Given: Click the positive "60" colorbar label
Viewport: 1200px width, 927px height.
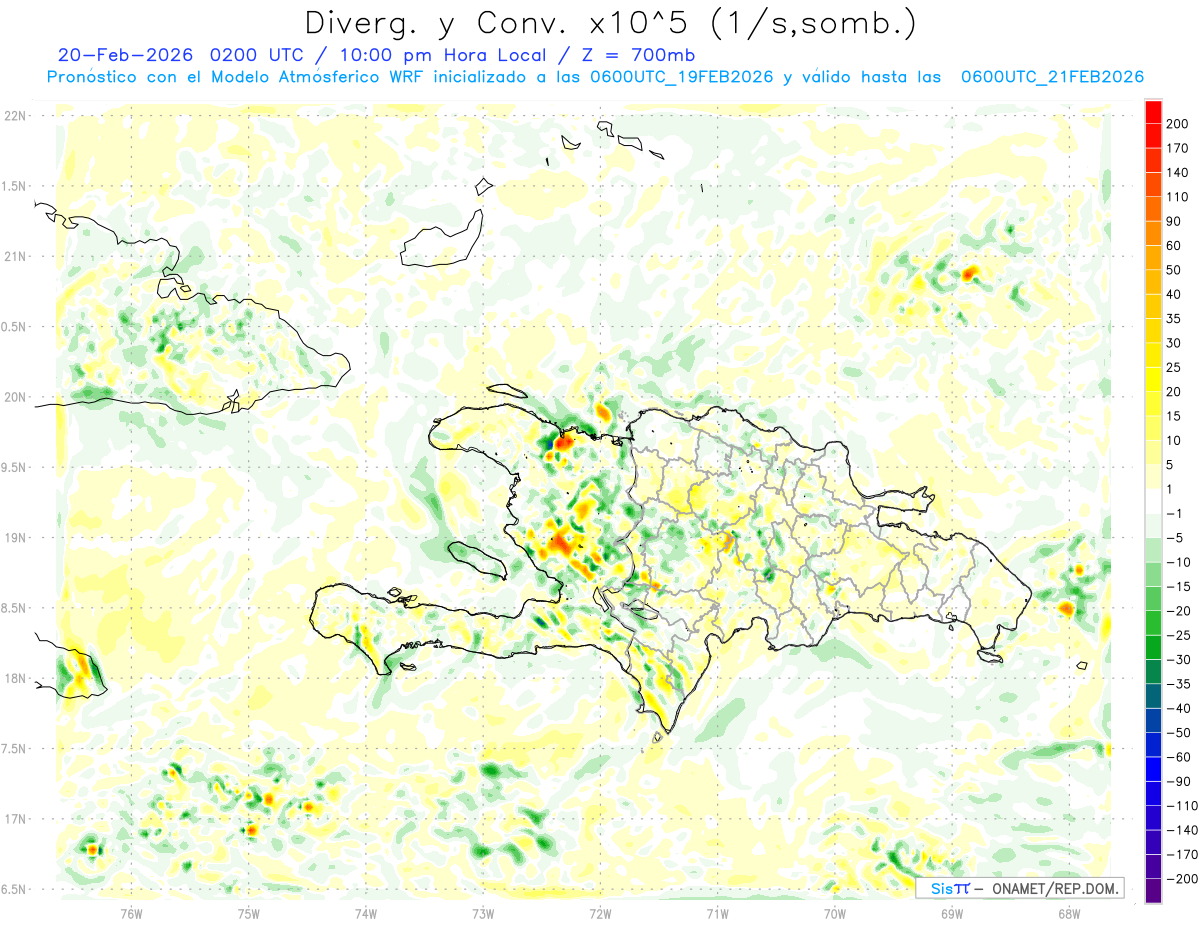Looking at the screenshot, I should point(1175,246).
